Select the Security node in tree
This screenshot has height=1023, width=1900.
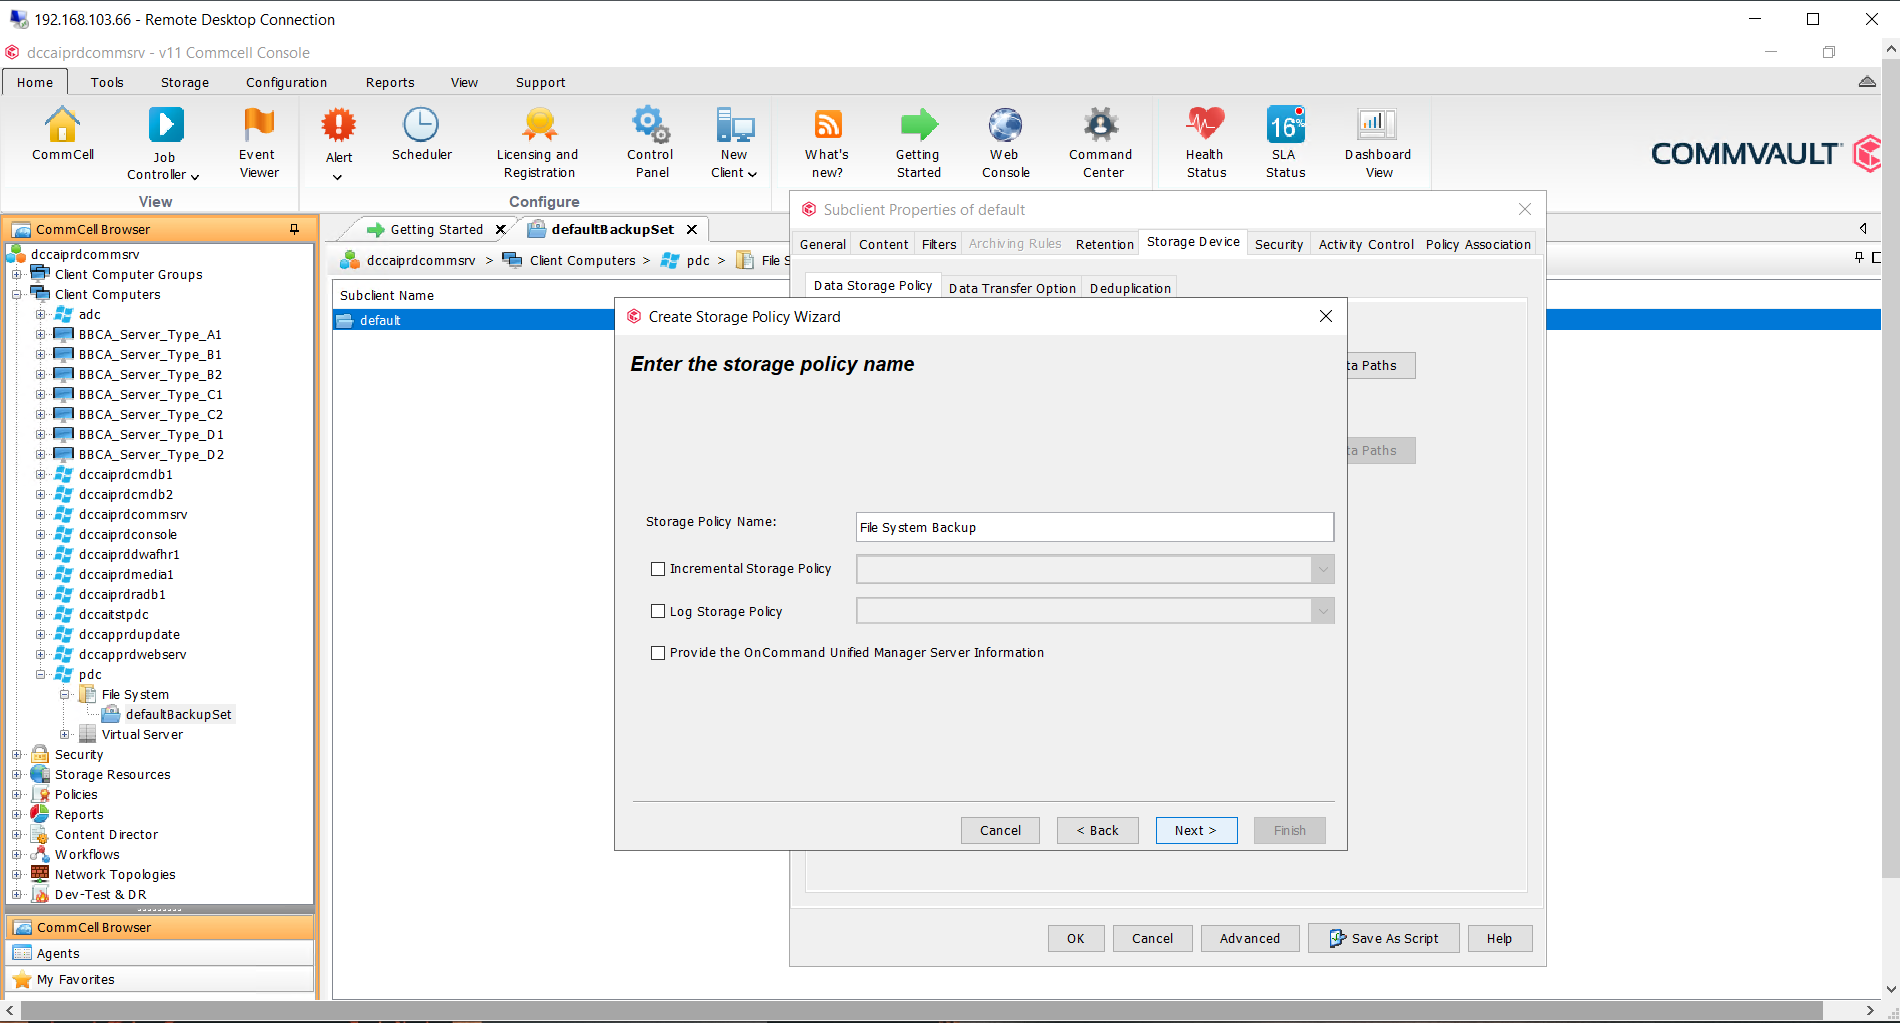79,754
